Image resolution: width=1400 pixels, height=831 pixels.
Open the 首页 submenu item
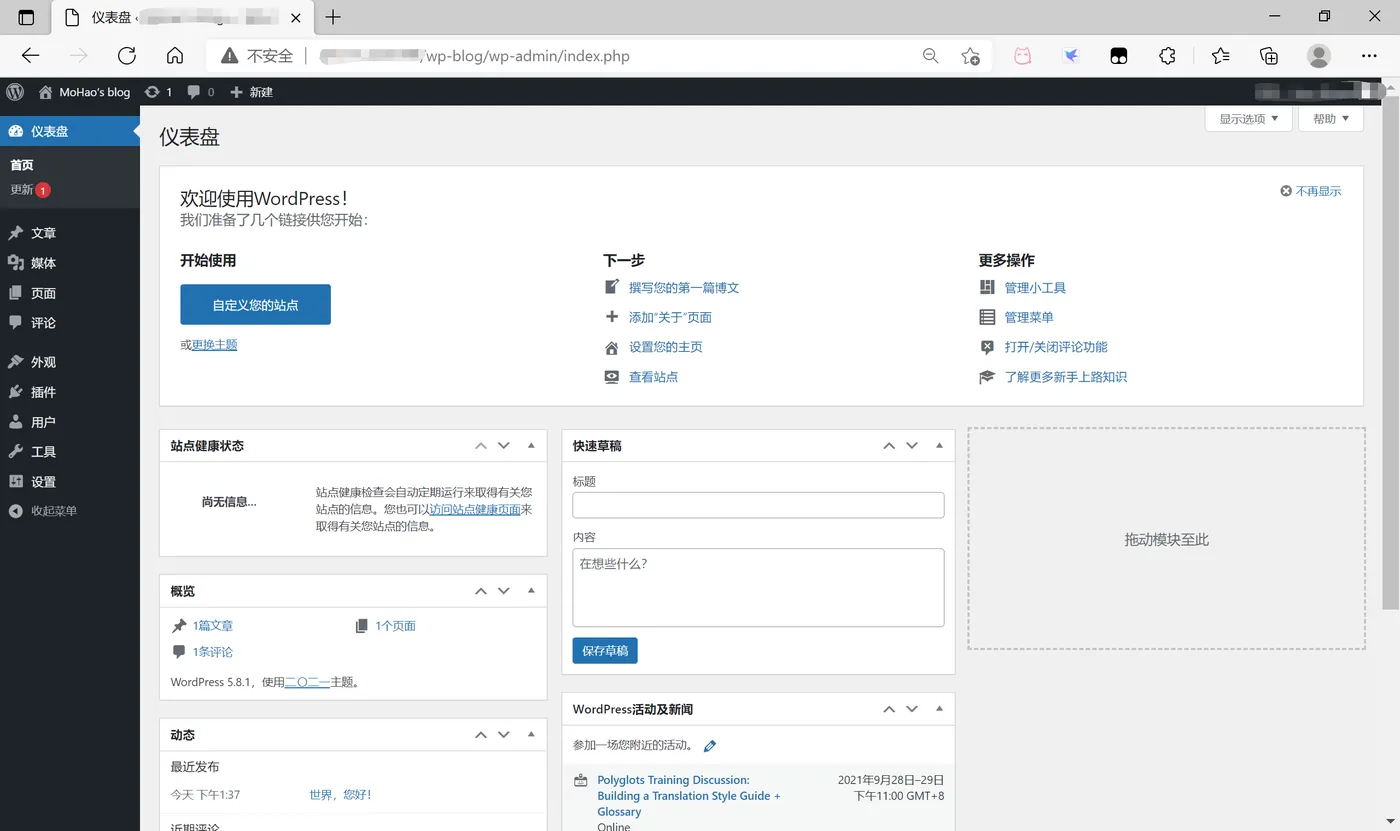click(x=22, y=165)
